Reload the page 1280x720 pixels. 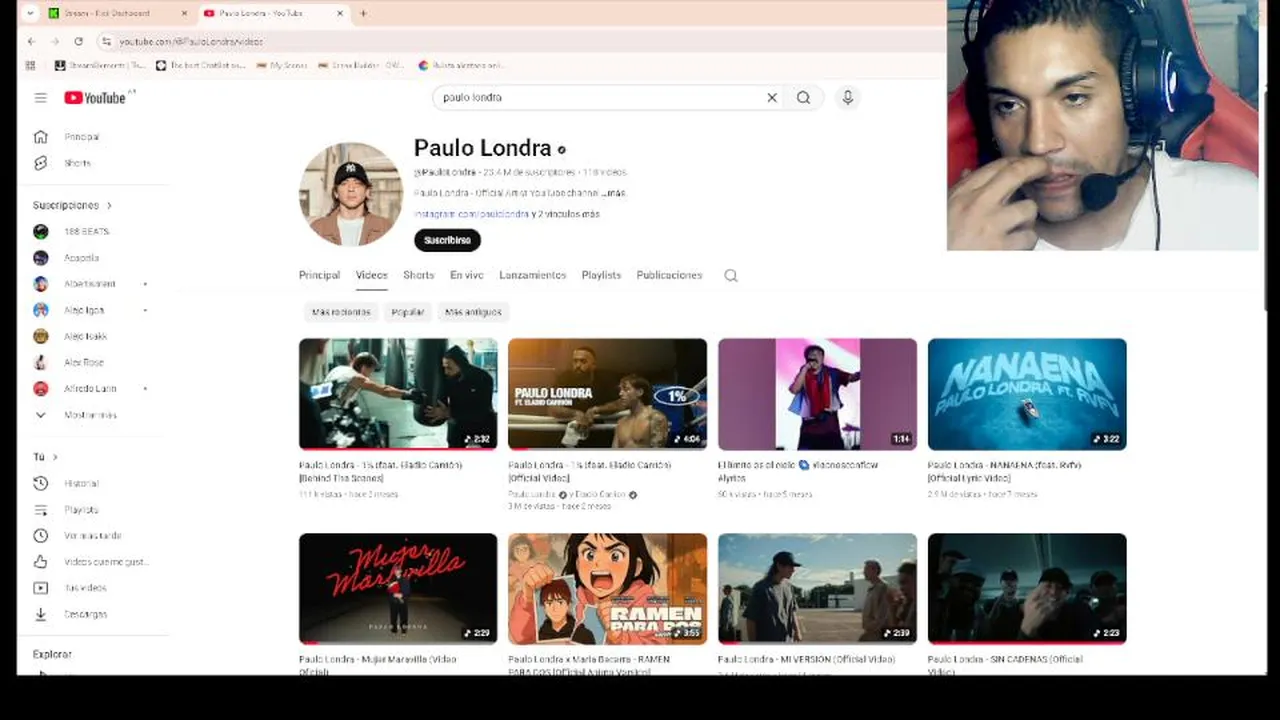(78, 41)
